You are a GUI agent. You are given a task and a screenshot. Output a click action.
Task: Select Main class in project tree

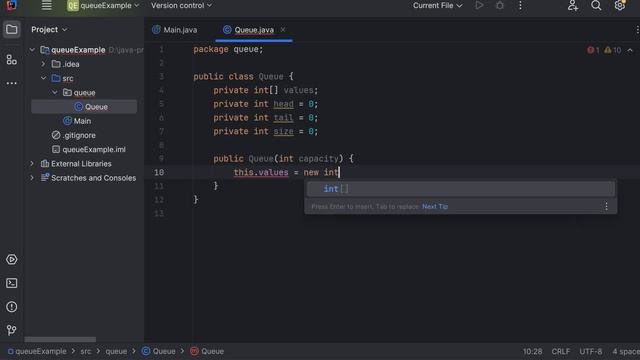pyautogui.click(x=77, y=121)
